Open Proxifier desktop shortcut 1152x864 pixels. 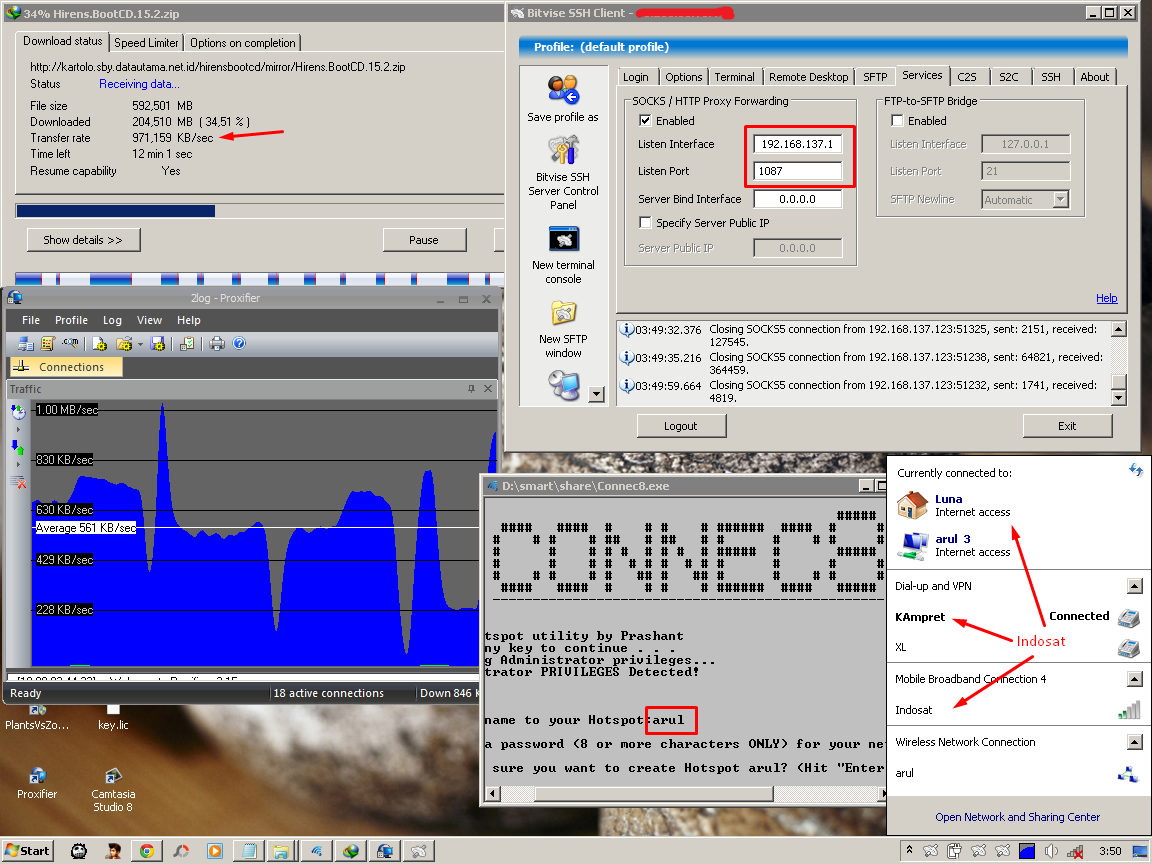[x=37, y=783]
